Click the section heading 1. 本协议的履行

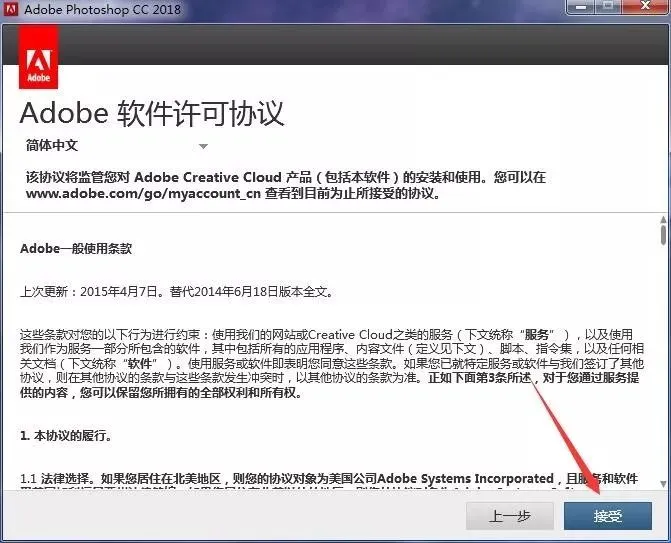(x=66, y=436)
